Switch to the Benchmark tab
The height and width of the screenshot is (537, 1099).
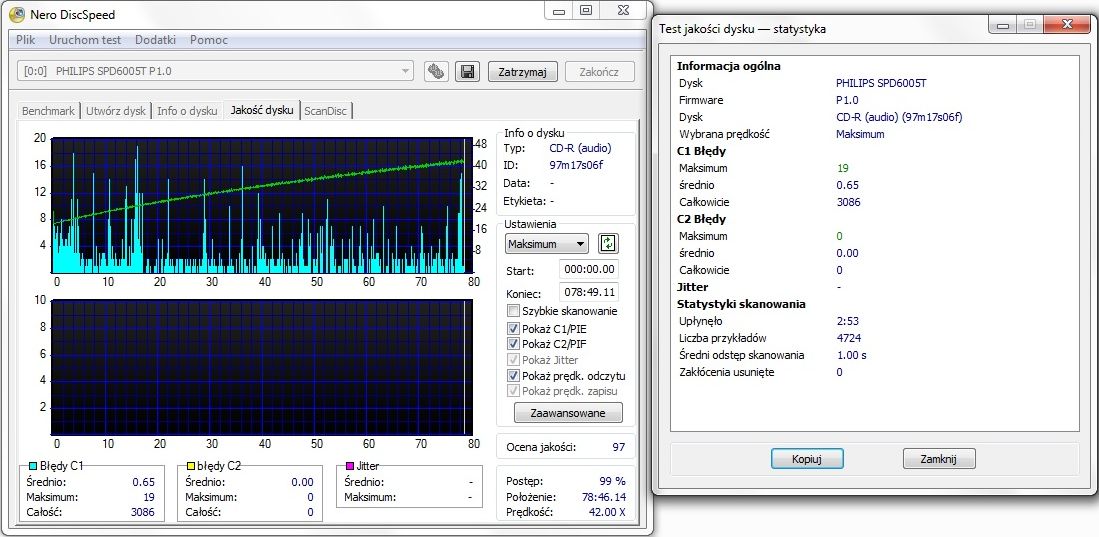tap(48, 111)
